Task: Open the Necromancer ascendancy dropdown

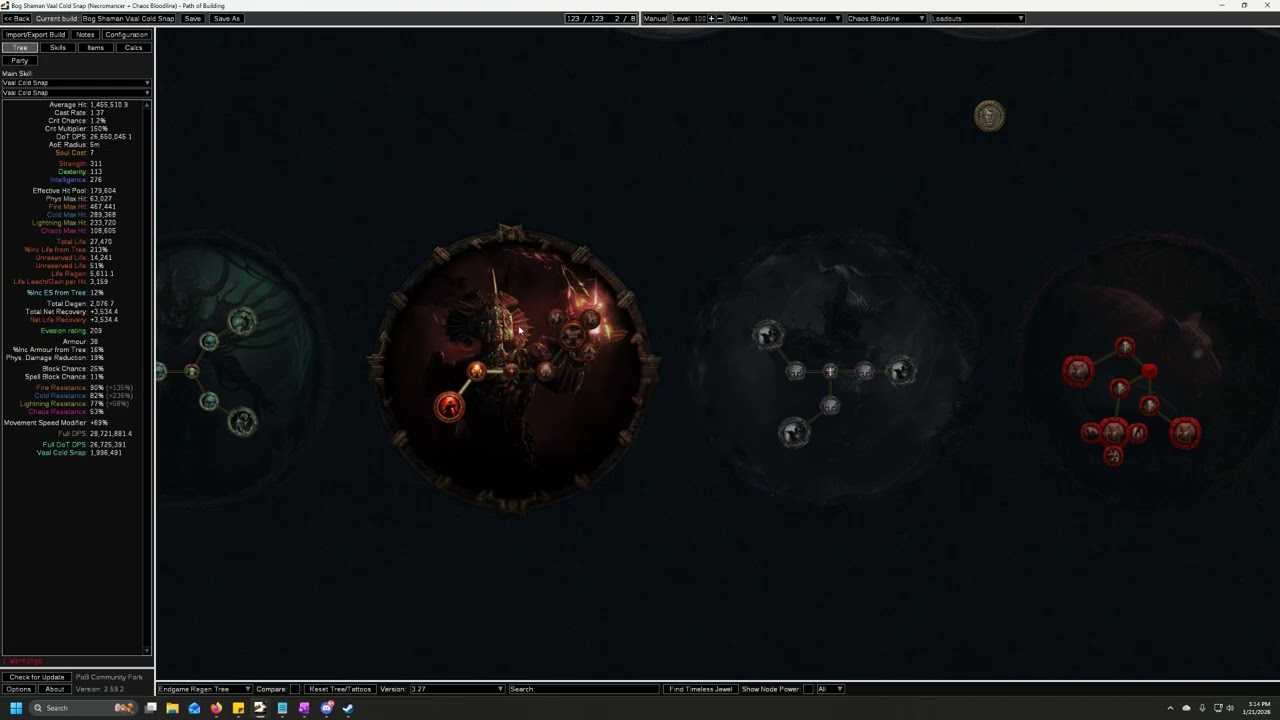Action: pyautogui.click(x=811, y=18)
